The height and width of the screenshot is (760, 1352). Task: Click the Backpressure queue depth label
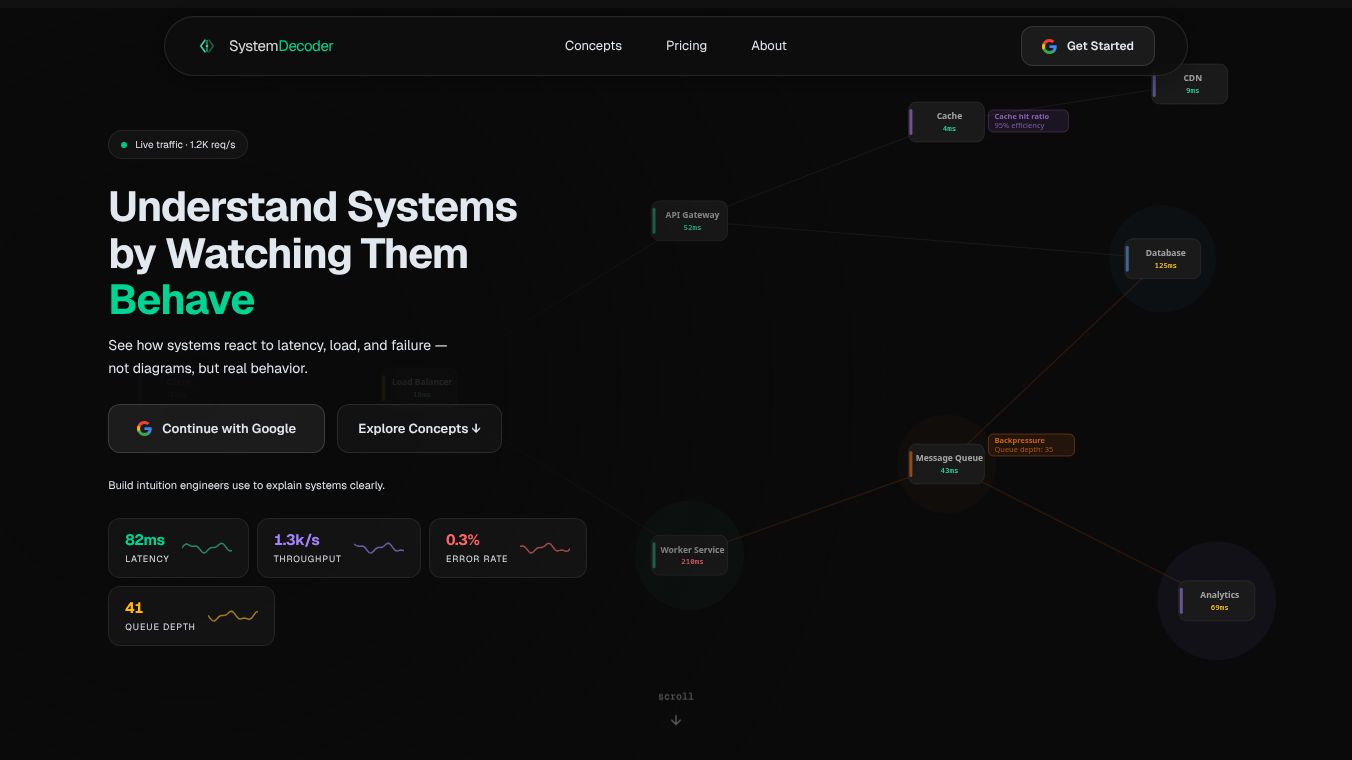[1031, 445]
